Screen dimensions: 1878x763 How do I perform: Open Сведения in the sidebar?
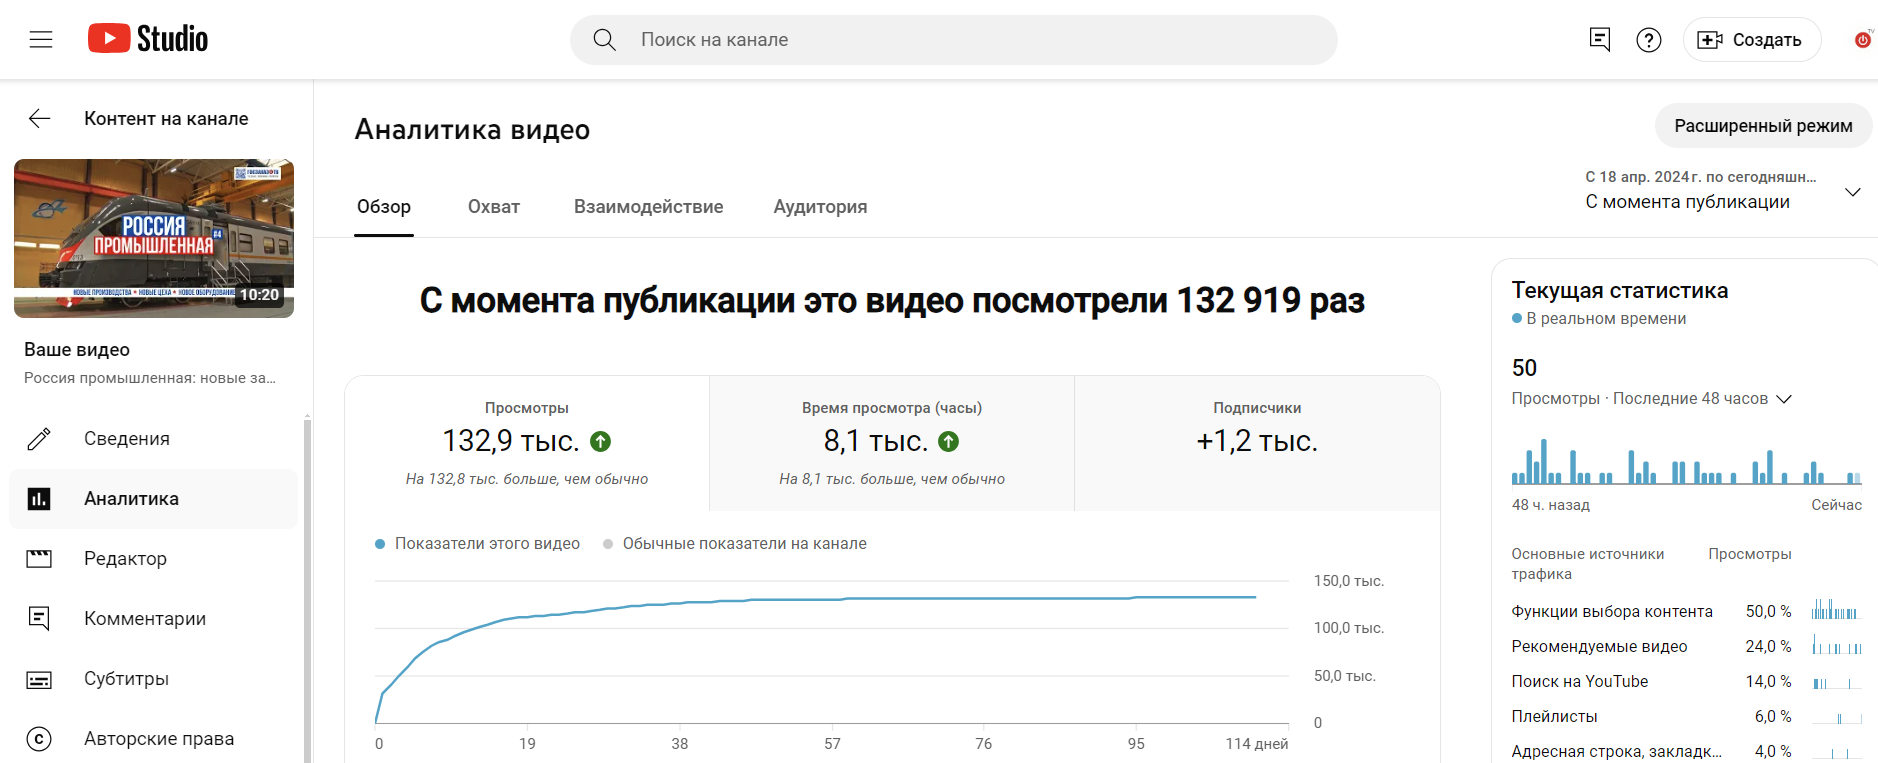pyautogui.click(x=154, y=439)
